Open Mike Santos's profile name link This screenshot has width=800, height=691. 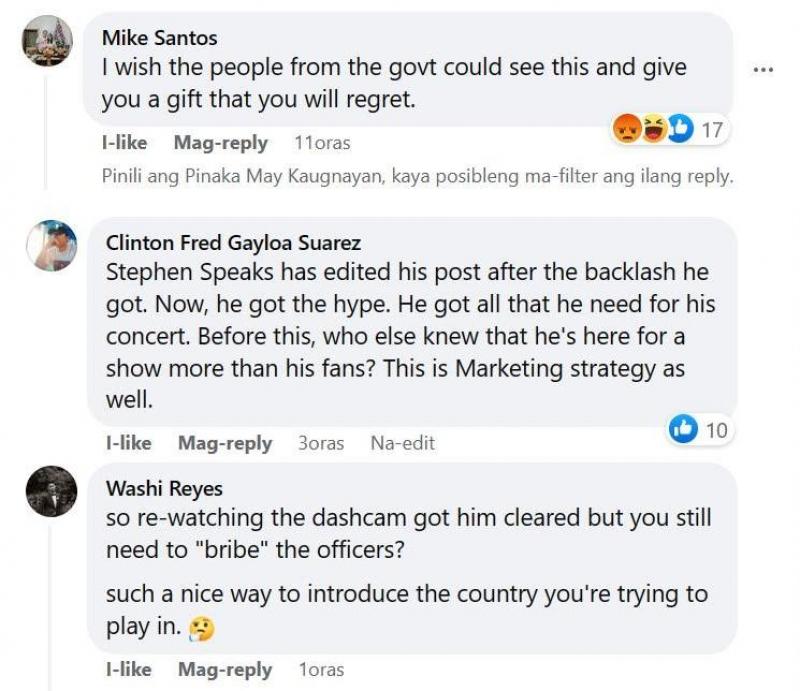[159, 38]
